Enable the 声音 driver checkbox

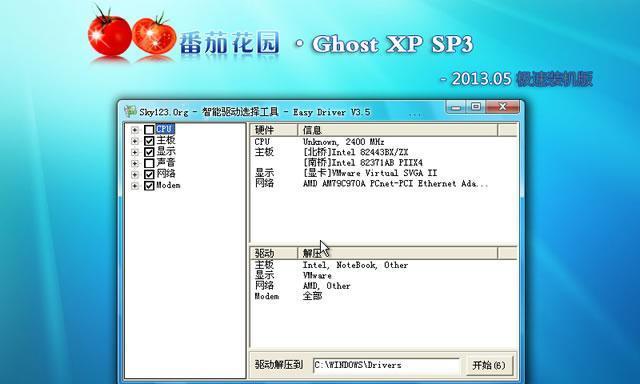coord(149,163)
